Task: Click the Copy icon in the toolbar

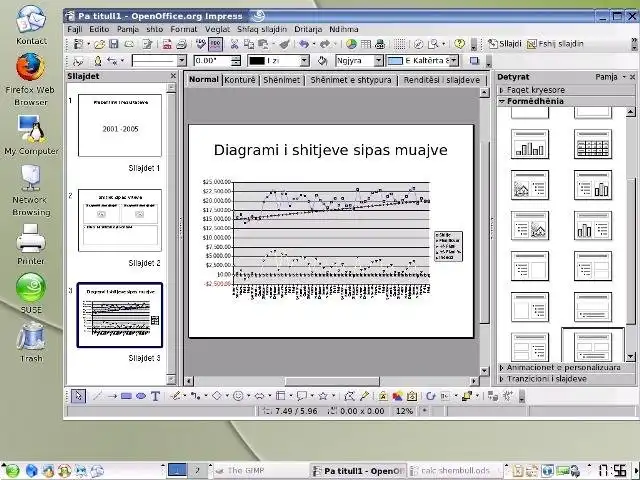Action: click(249, 44)
